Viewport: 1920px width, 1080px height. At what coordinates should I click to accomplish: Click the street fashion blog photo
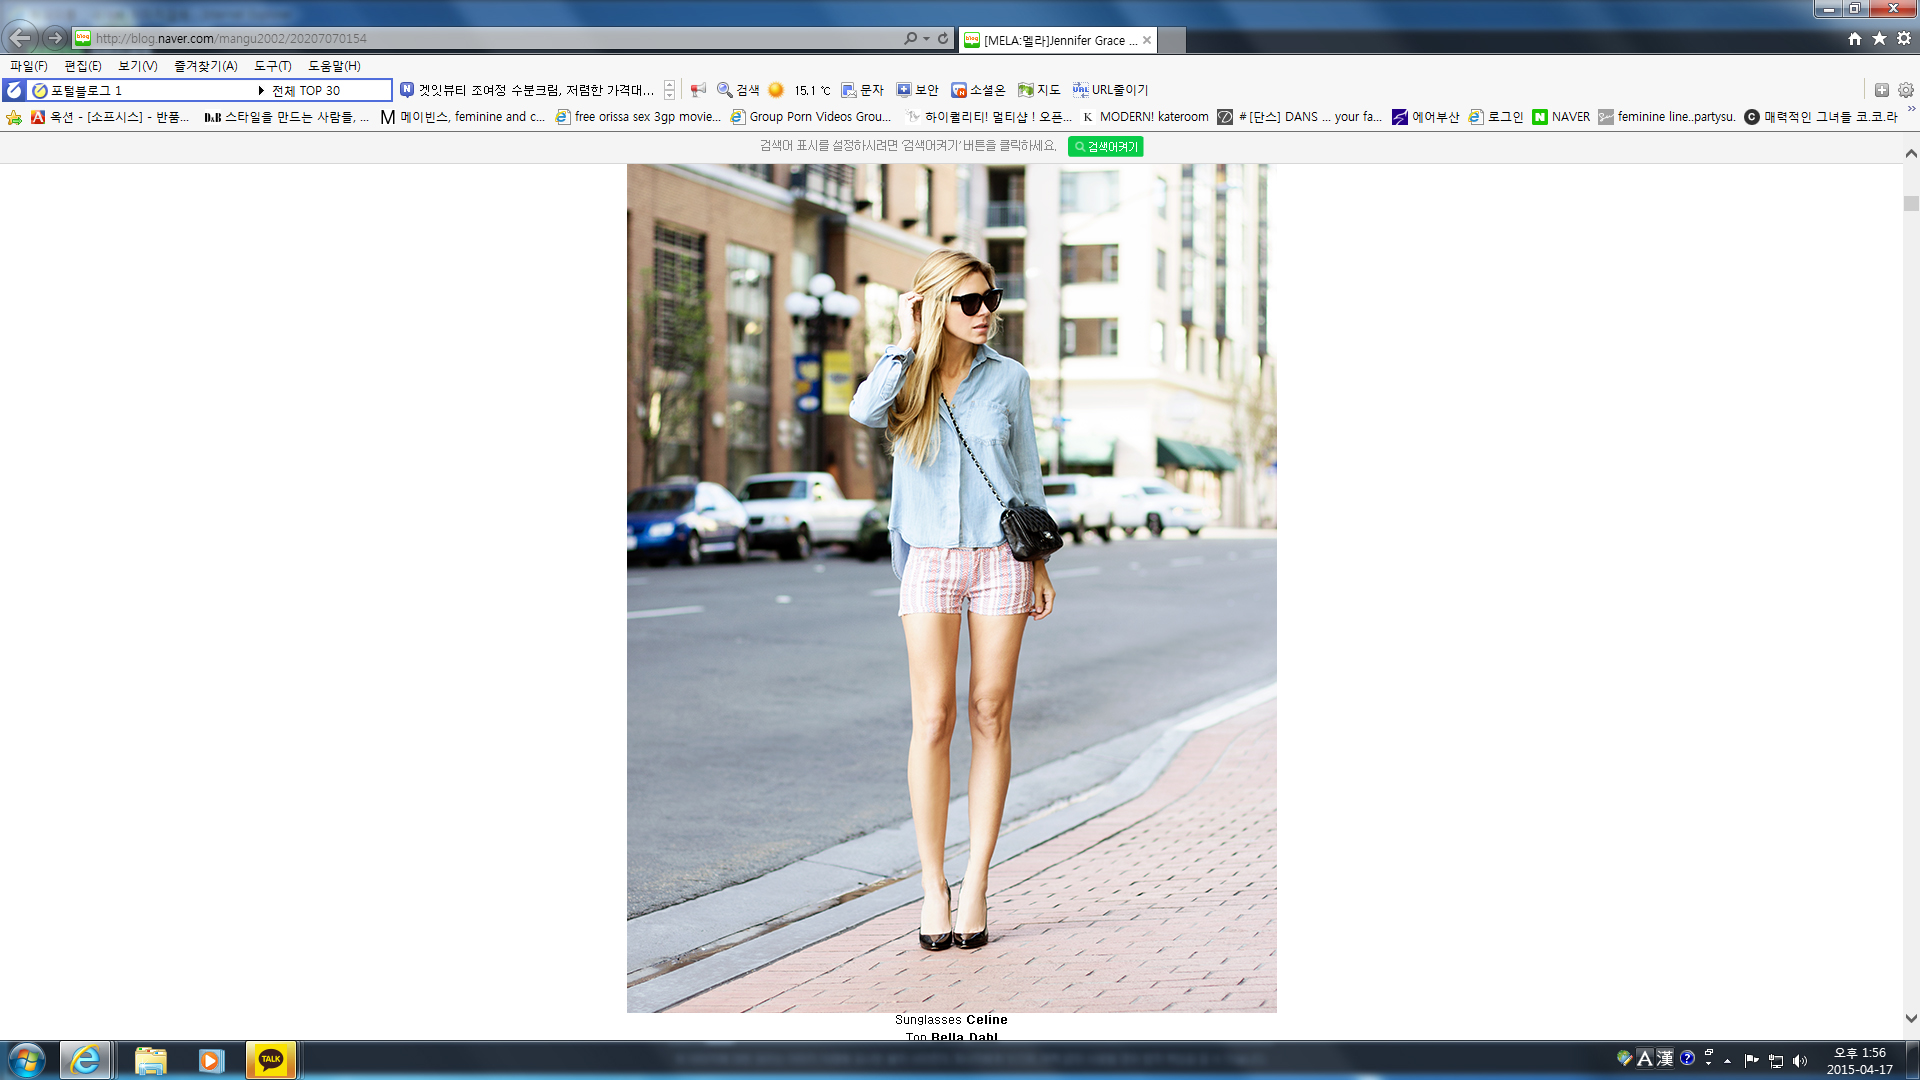[x=951, y=588]
